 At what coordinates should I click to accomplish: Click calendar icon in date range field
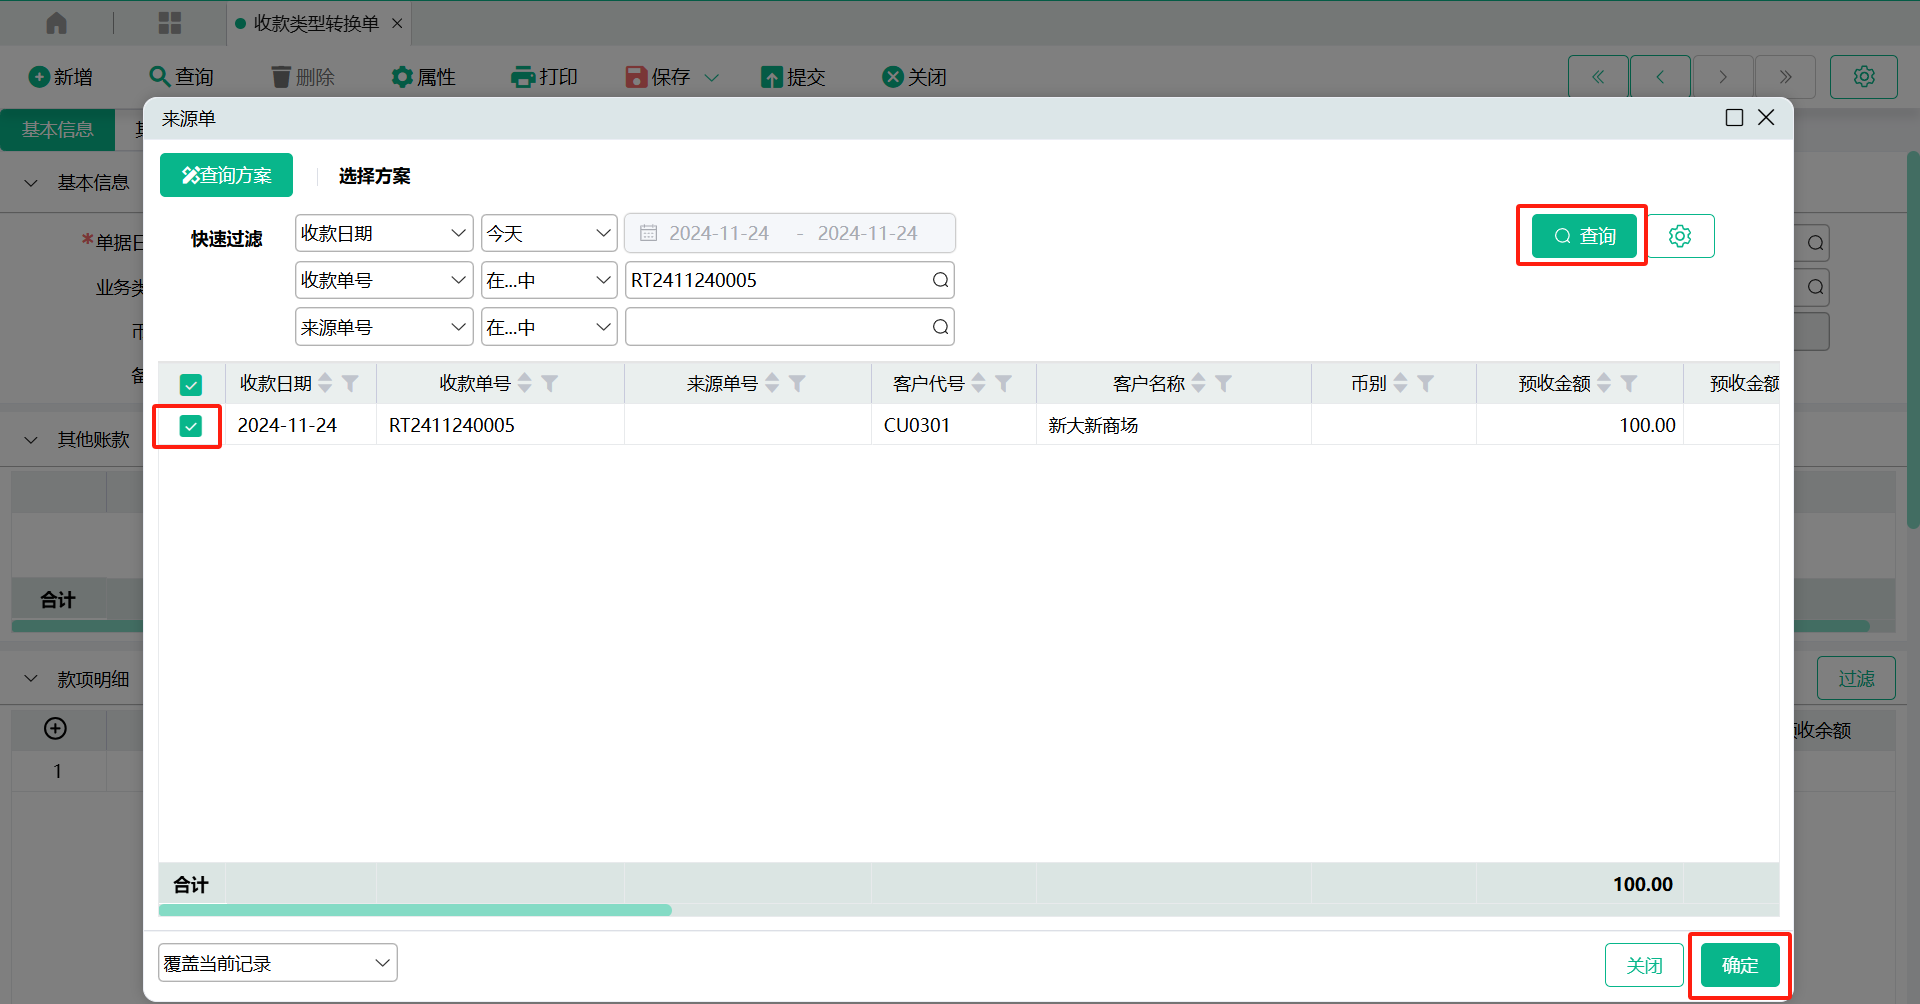[648, 233]
